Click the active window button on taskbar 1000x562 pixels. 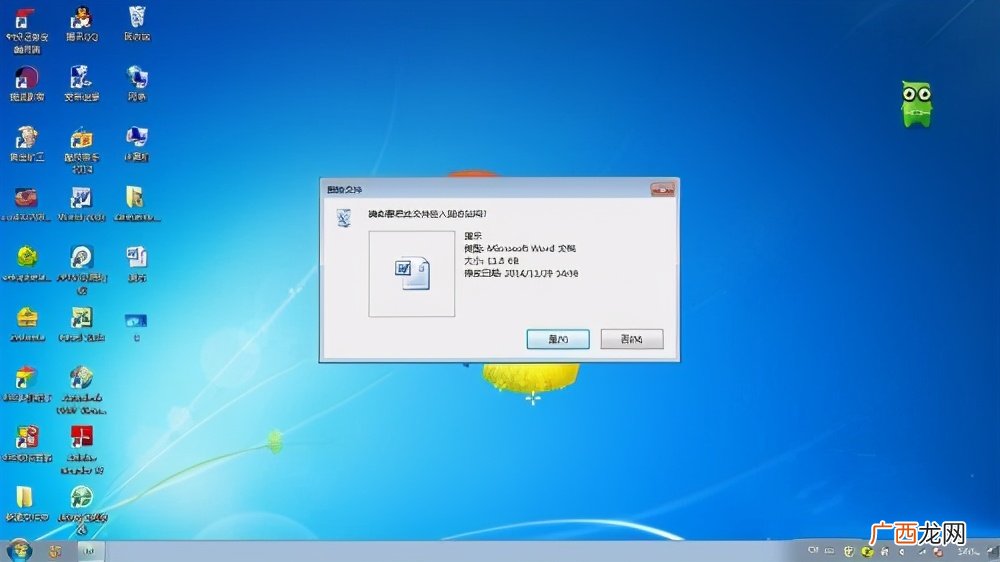91,551
